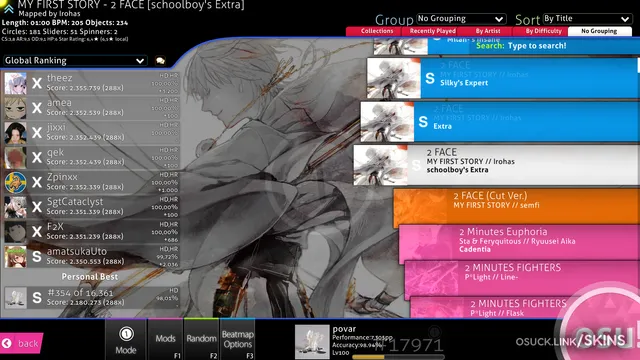Click the X rank icon for jixxi

[x=37, y=133]
